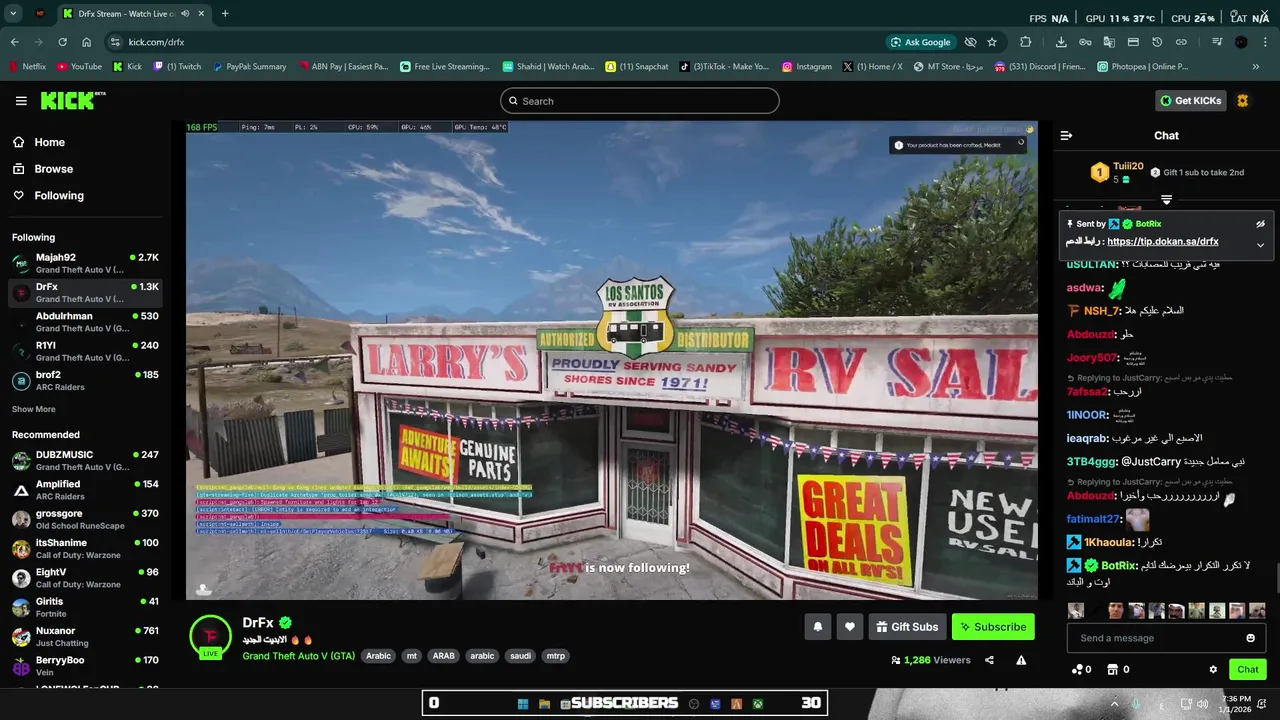The image size is (1280, 720).
Task: Click the green Chat send button
Action: [x=1248, y=670]
